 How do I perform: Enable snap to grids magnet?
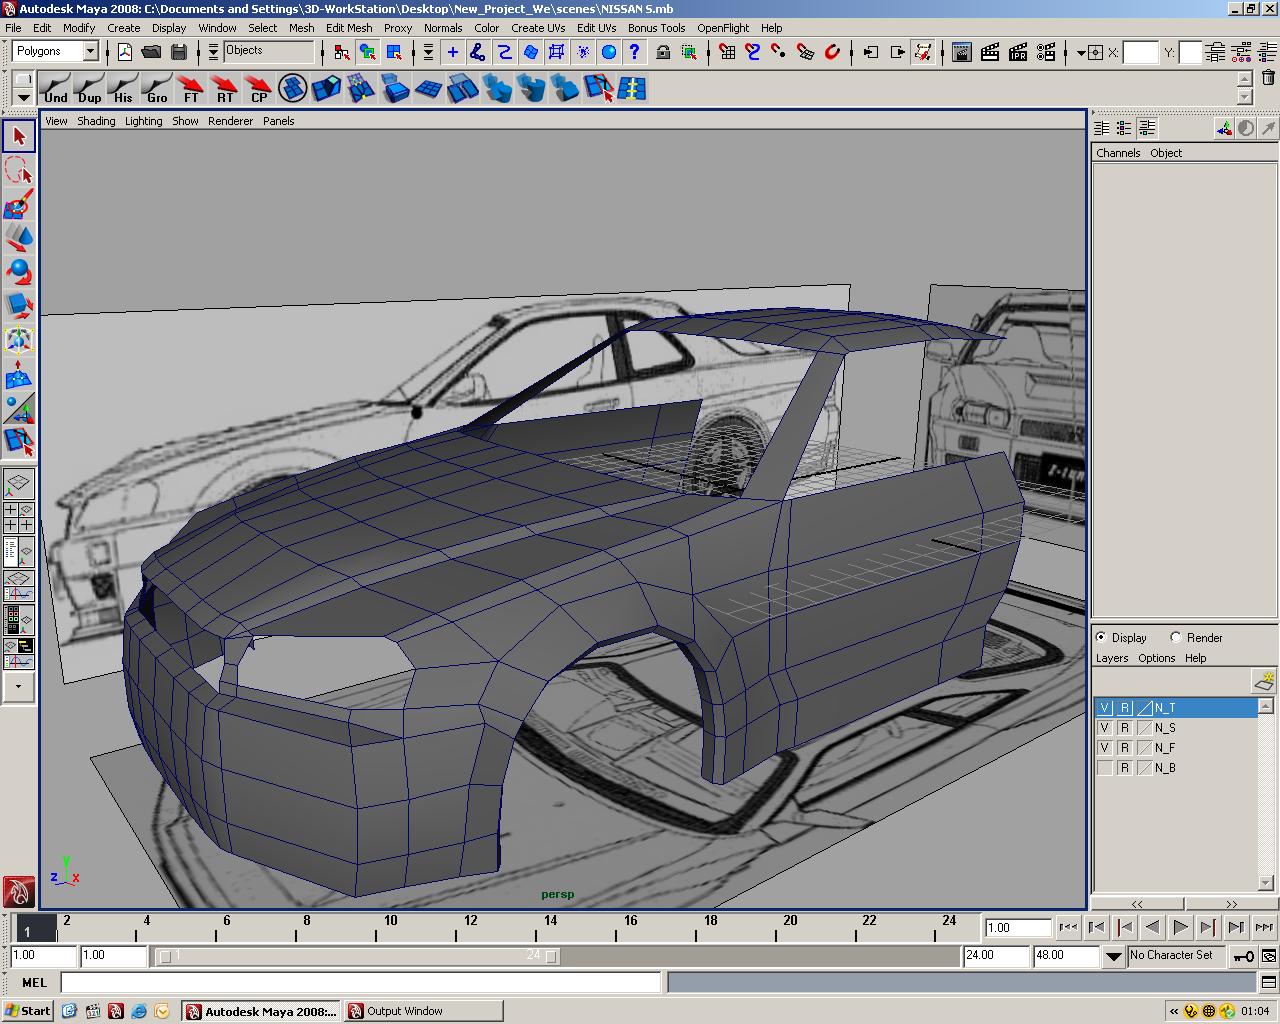727,52
